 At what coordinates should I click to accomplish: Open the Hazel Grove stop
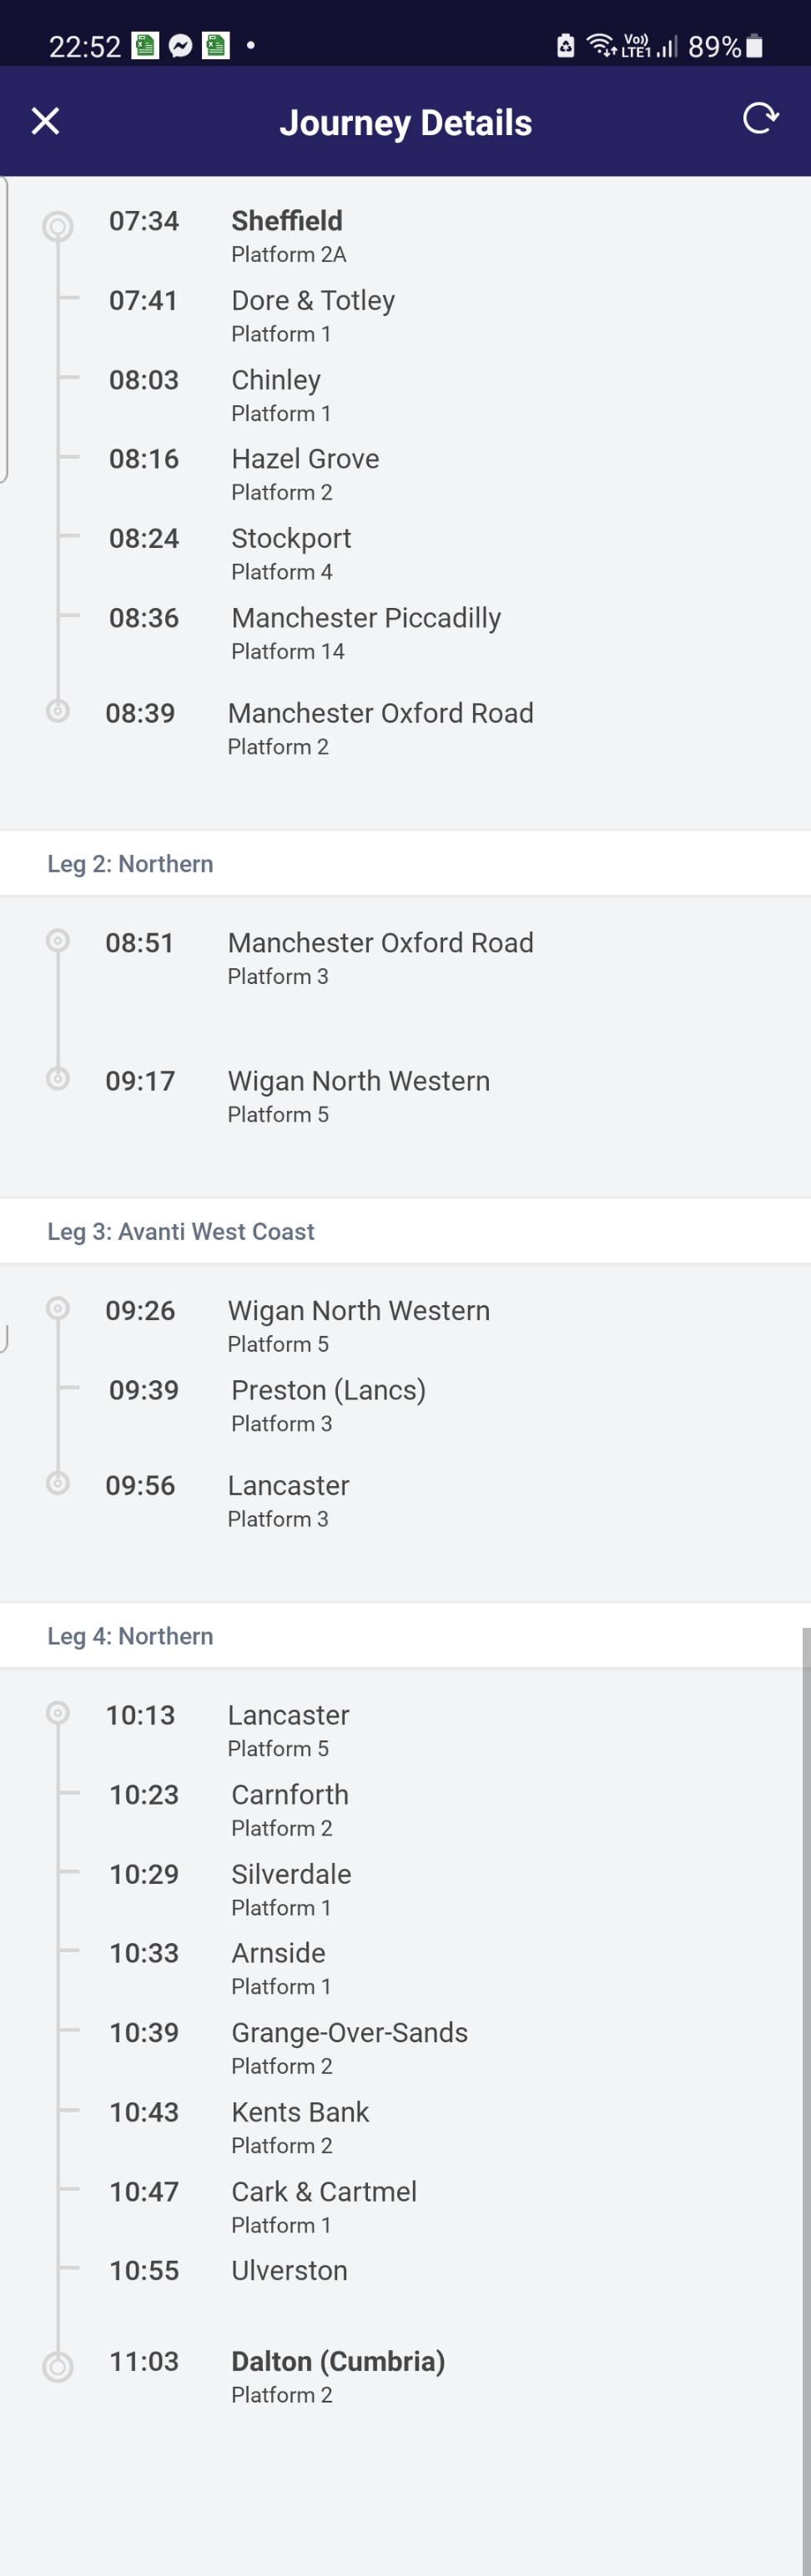click(305, 460)
